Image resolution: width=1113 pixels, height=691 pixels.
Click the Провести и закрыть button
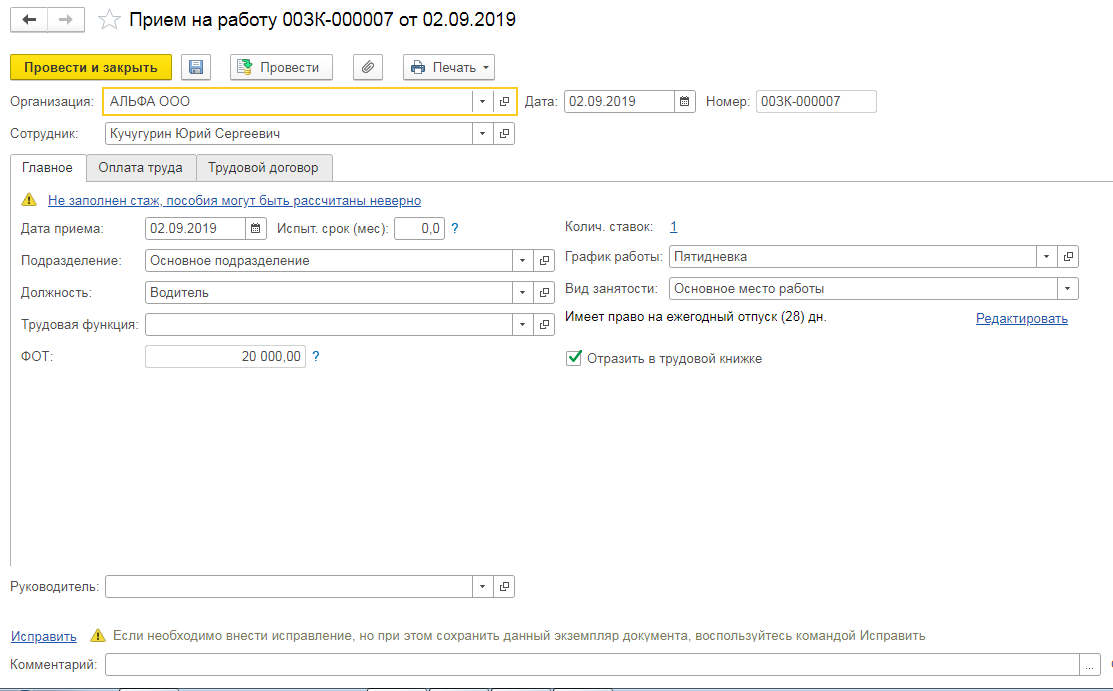click(91, 67)
